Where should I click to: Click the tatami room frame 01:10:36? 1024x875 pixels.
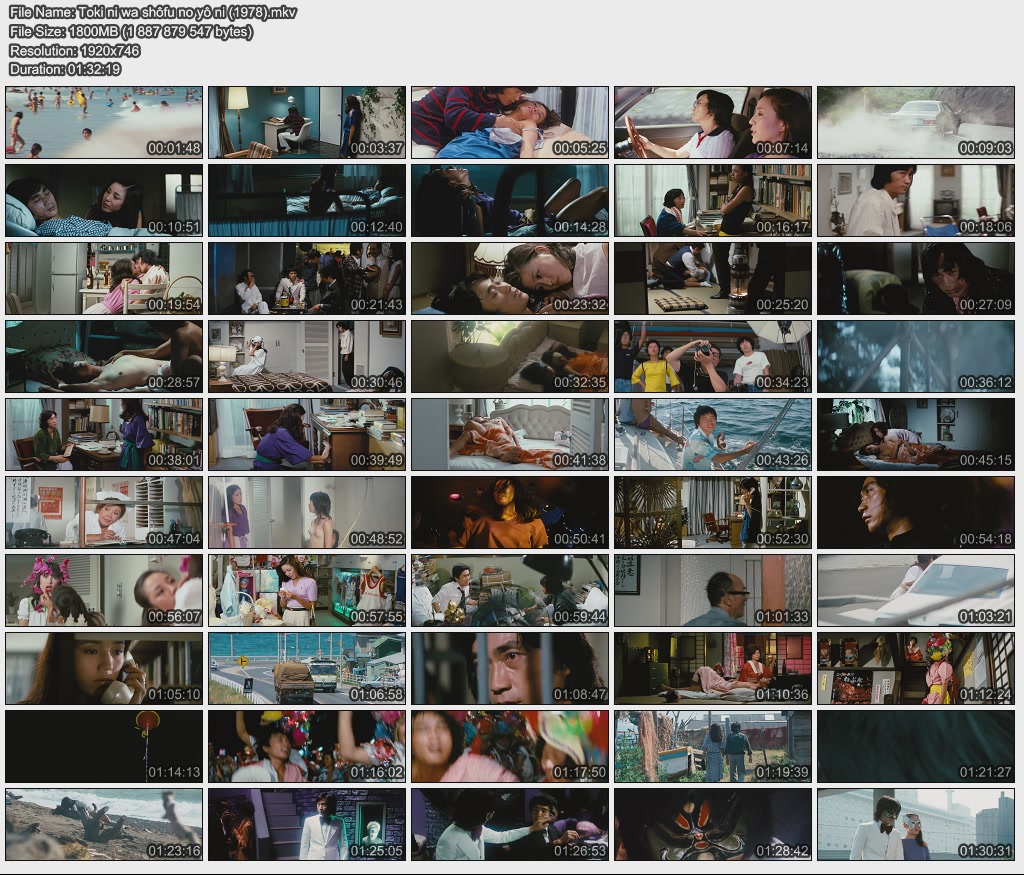713,669
